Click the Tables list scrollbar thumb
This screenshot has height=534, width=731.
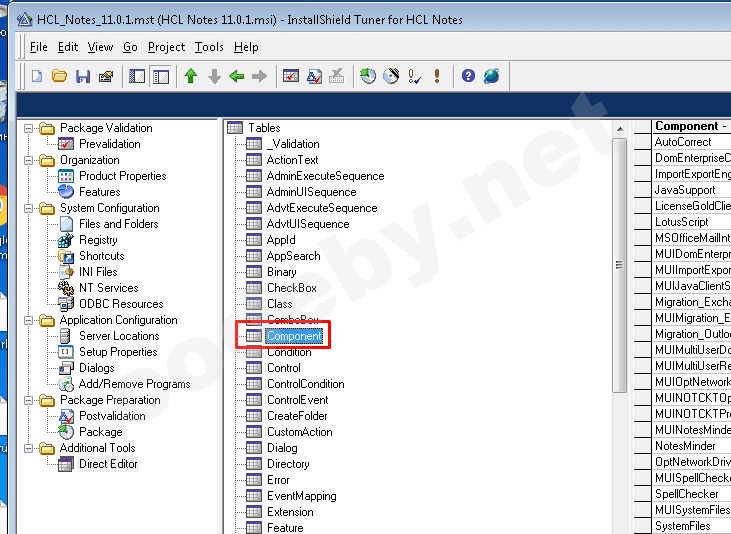(619, 265)
